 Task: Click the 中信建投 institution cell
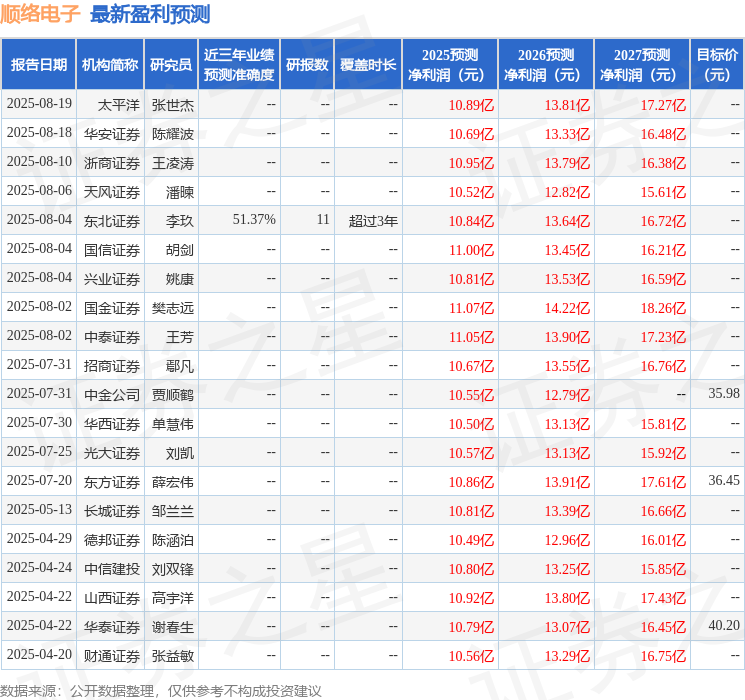coord(112,569)
